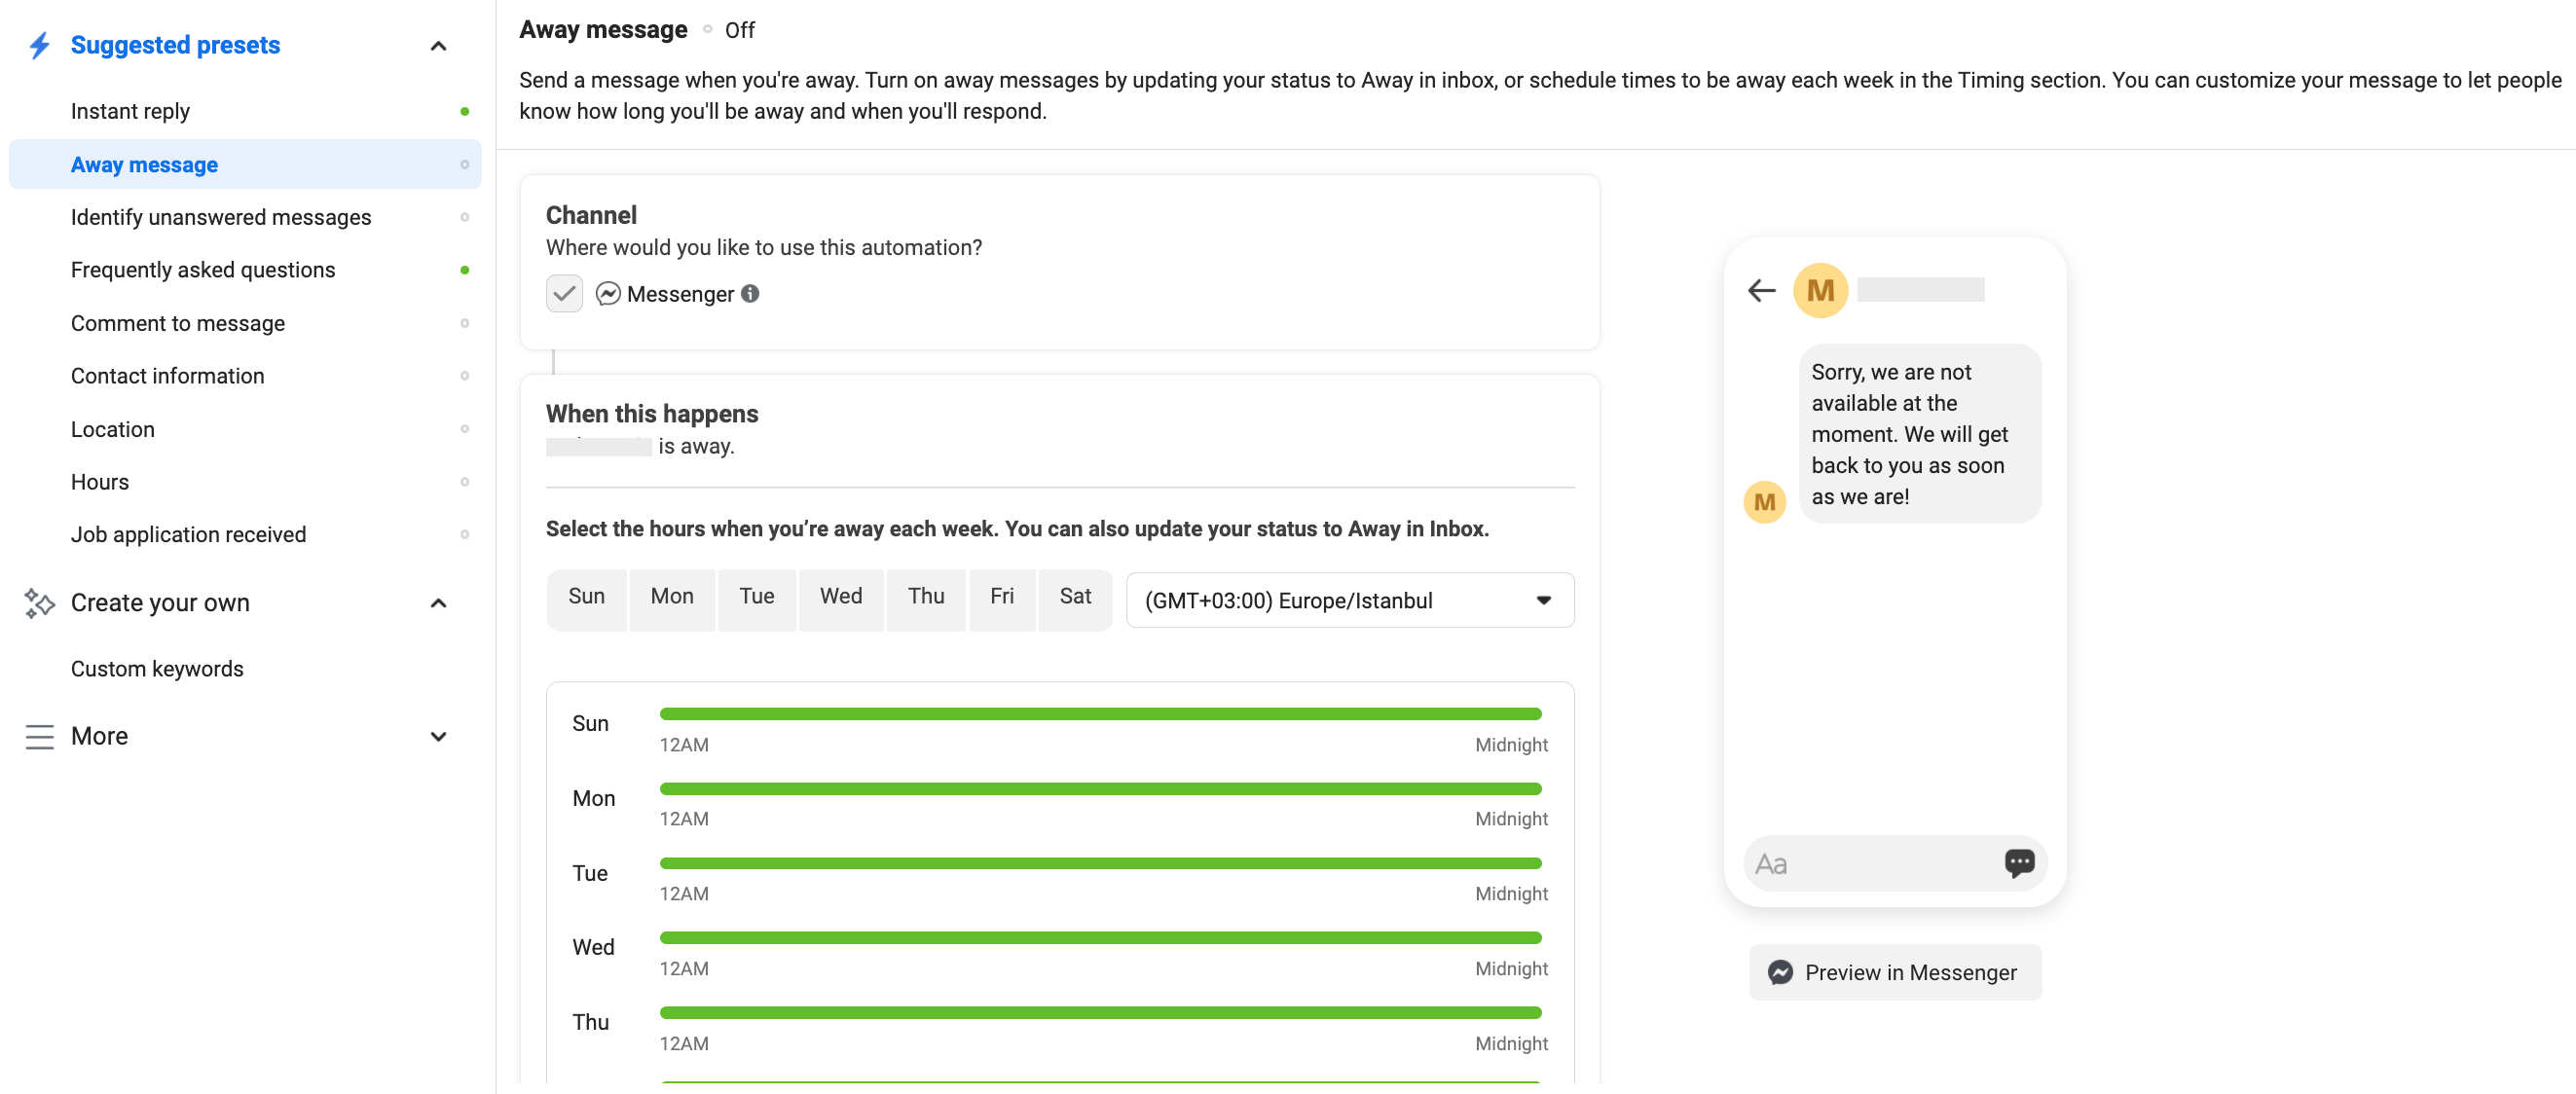Click the More hamburger menu icon
2576x1094 pixels.
[39, 737]
